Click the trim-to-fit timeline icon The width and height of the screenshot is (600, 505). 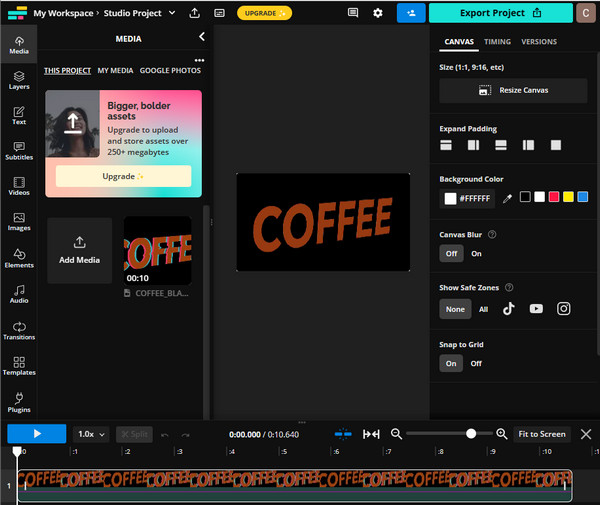click(x=371, y=434)
